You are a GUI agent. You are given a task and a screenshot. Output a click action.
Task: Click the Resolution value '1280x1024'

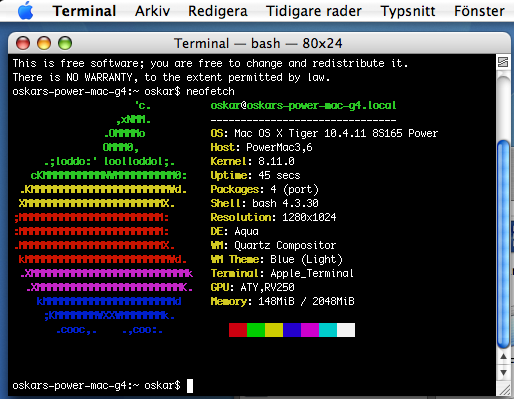[x=309, y=218]
